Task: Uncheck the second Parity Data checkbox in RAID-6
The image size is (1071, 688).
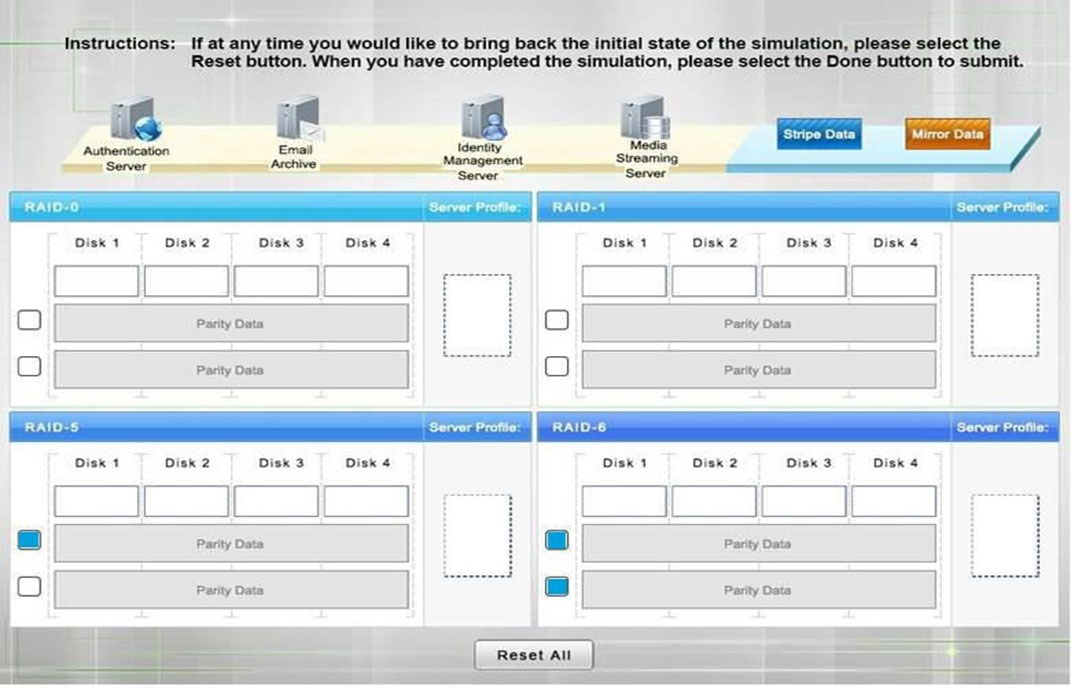Action: coord(557,586)
